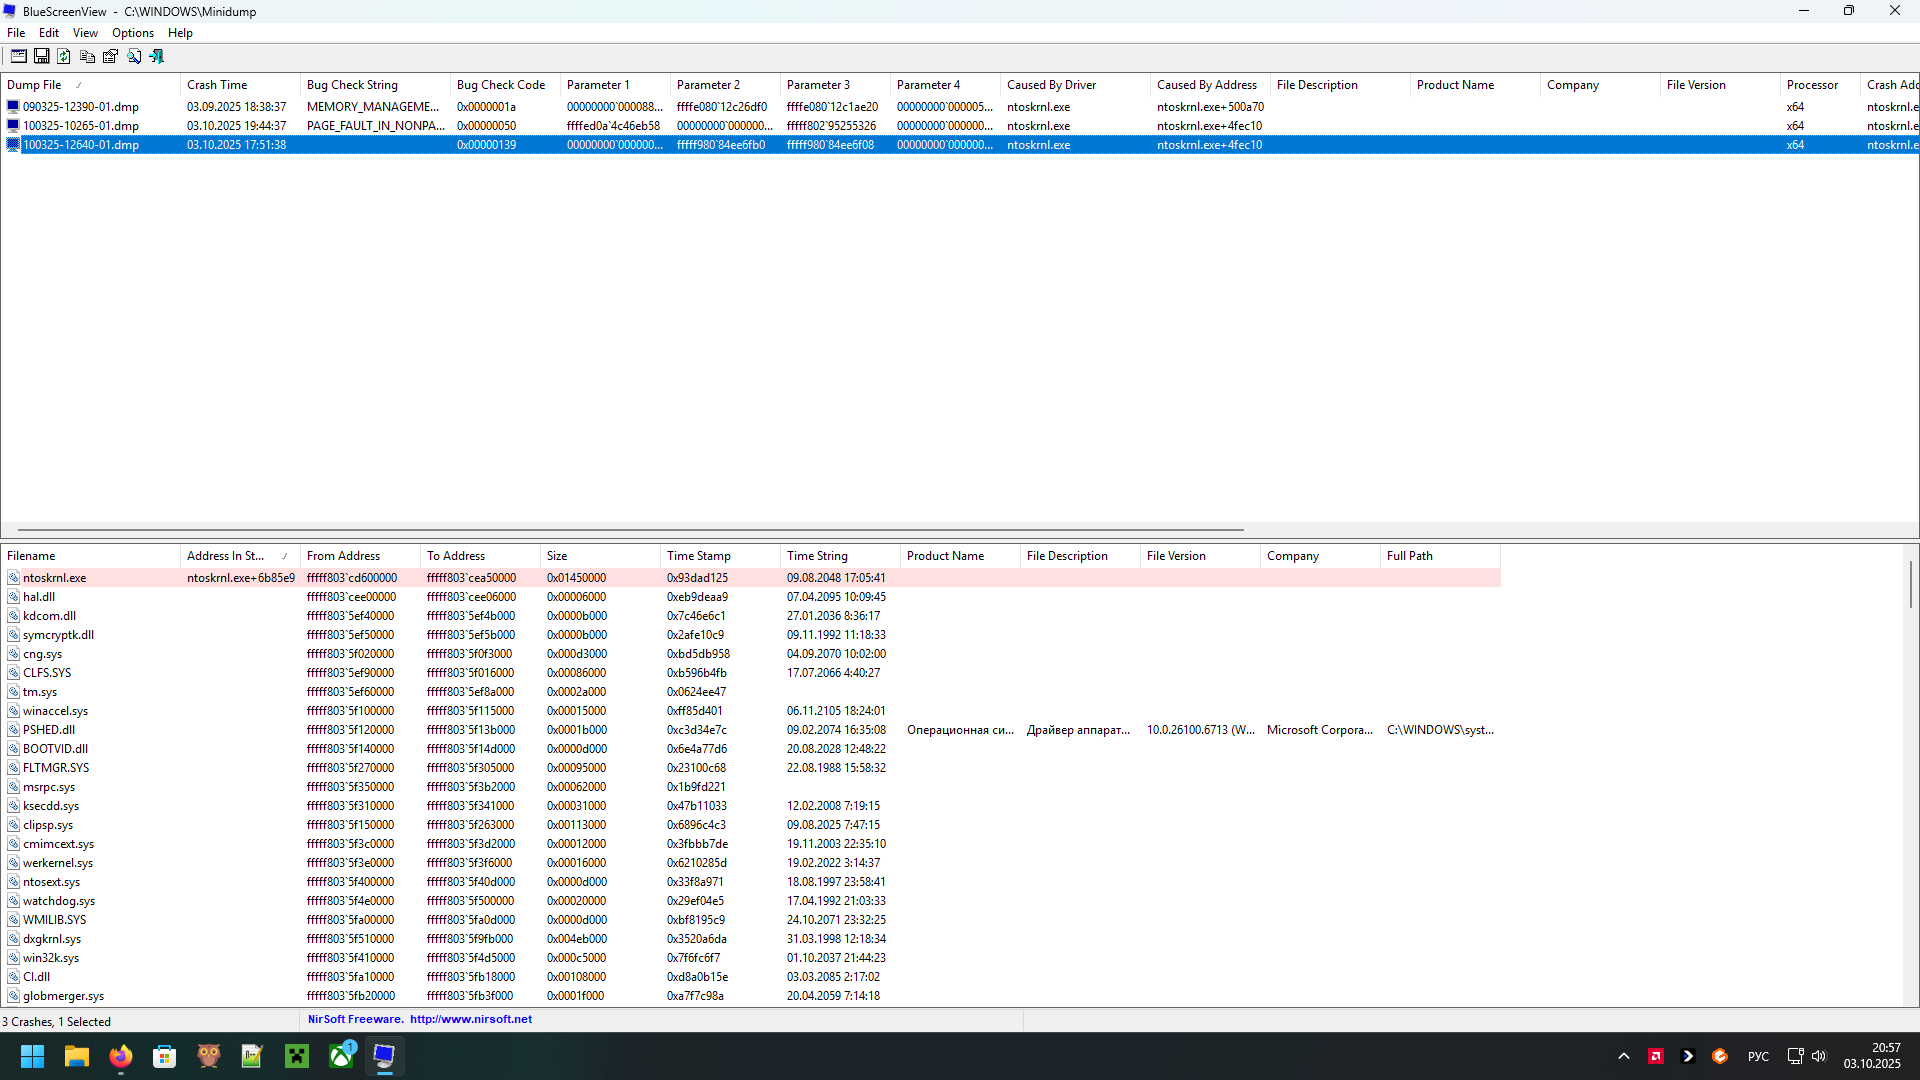Open the nirsoft.net link in status bar

click(x=470, y=1019)
